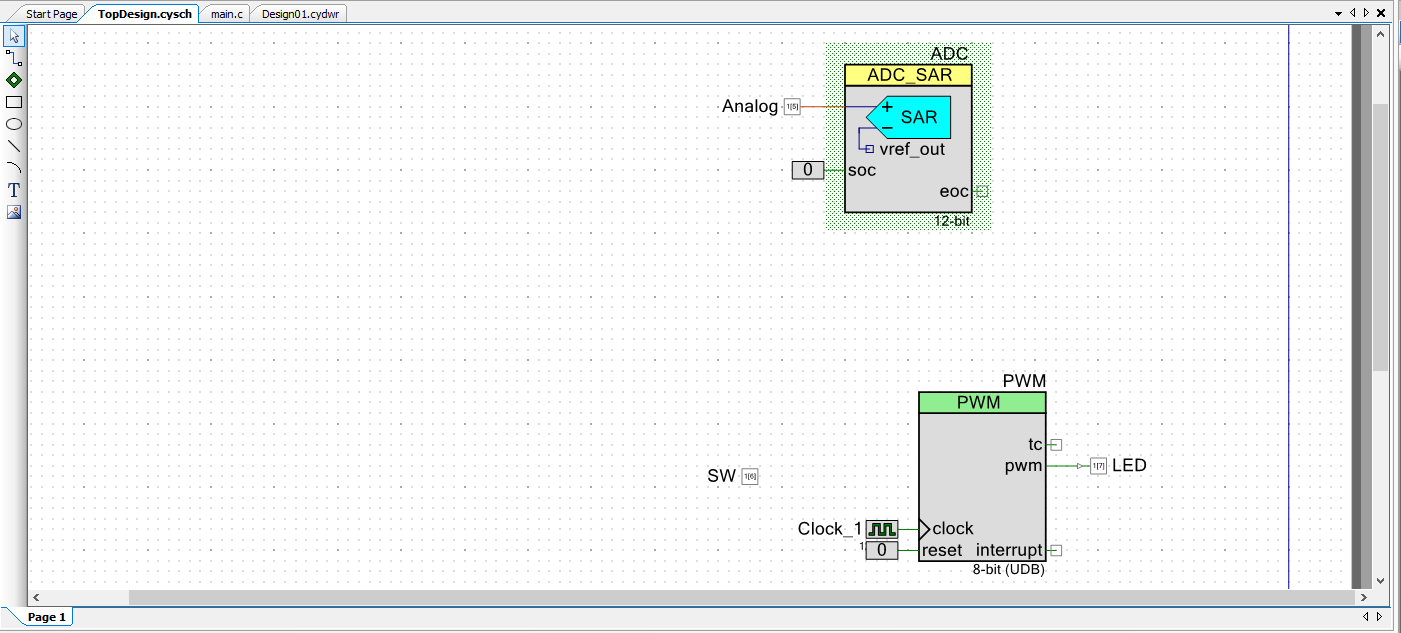
Task: Click the PWM component green header
Action: click(982, 403)
